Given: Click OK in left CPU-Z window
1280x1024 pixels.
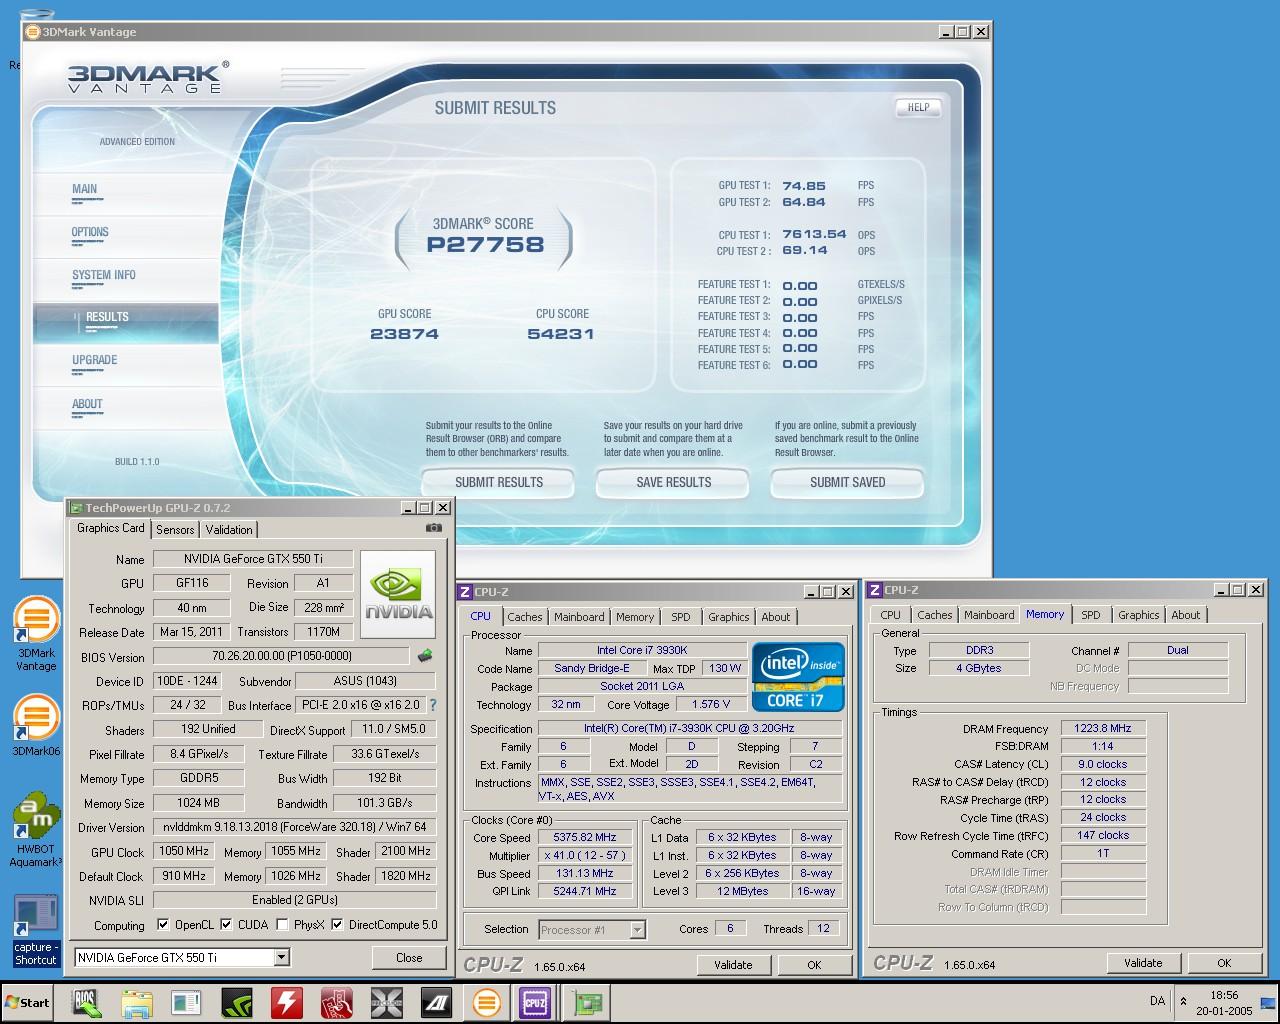Looking at the screenshot, I should pos(814,965).
